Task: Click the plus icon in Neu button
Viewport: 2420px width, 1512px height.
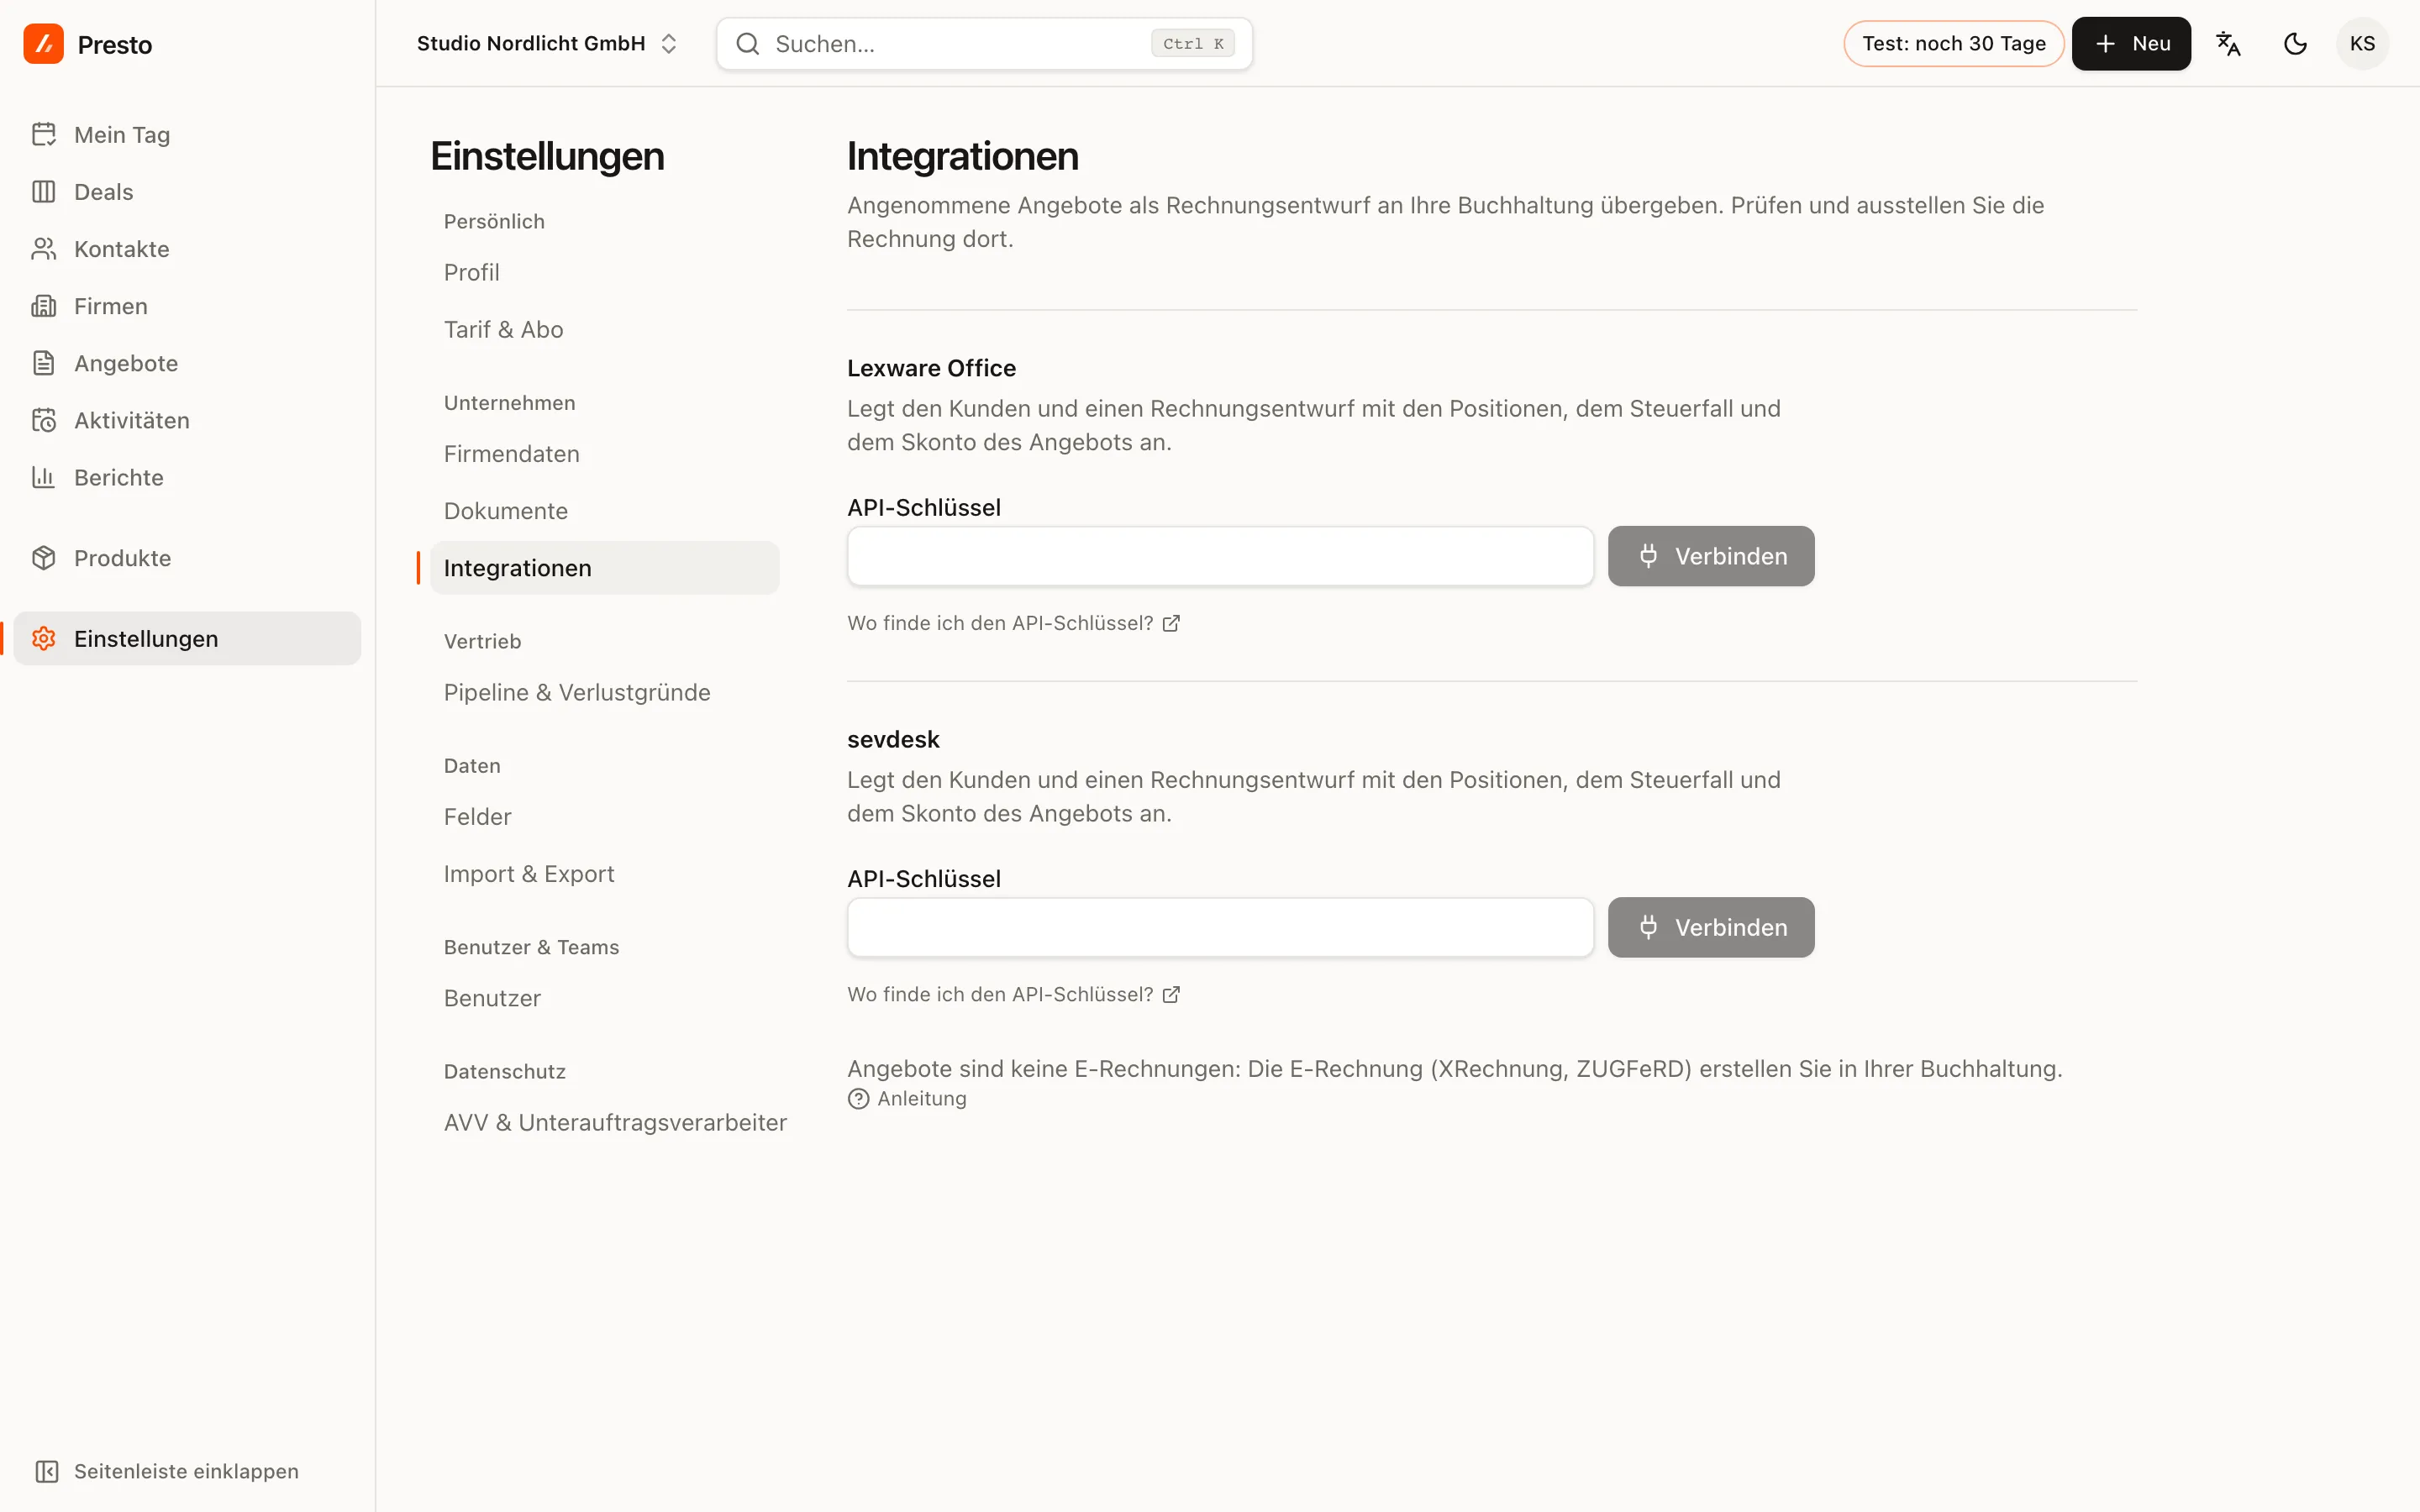Action: 2105,43
